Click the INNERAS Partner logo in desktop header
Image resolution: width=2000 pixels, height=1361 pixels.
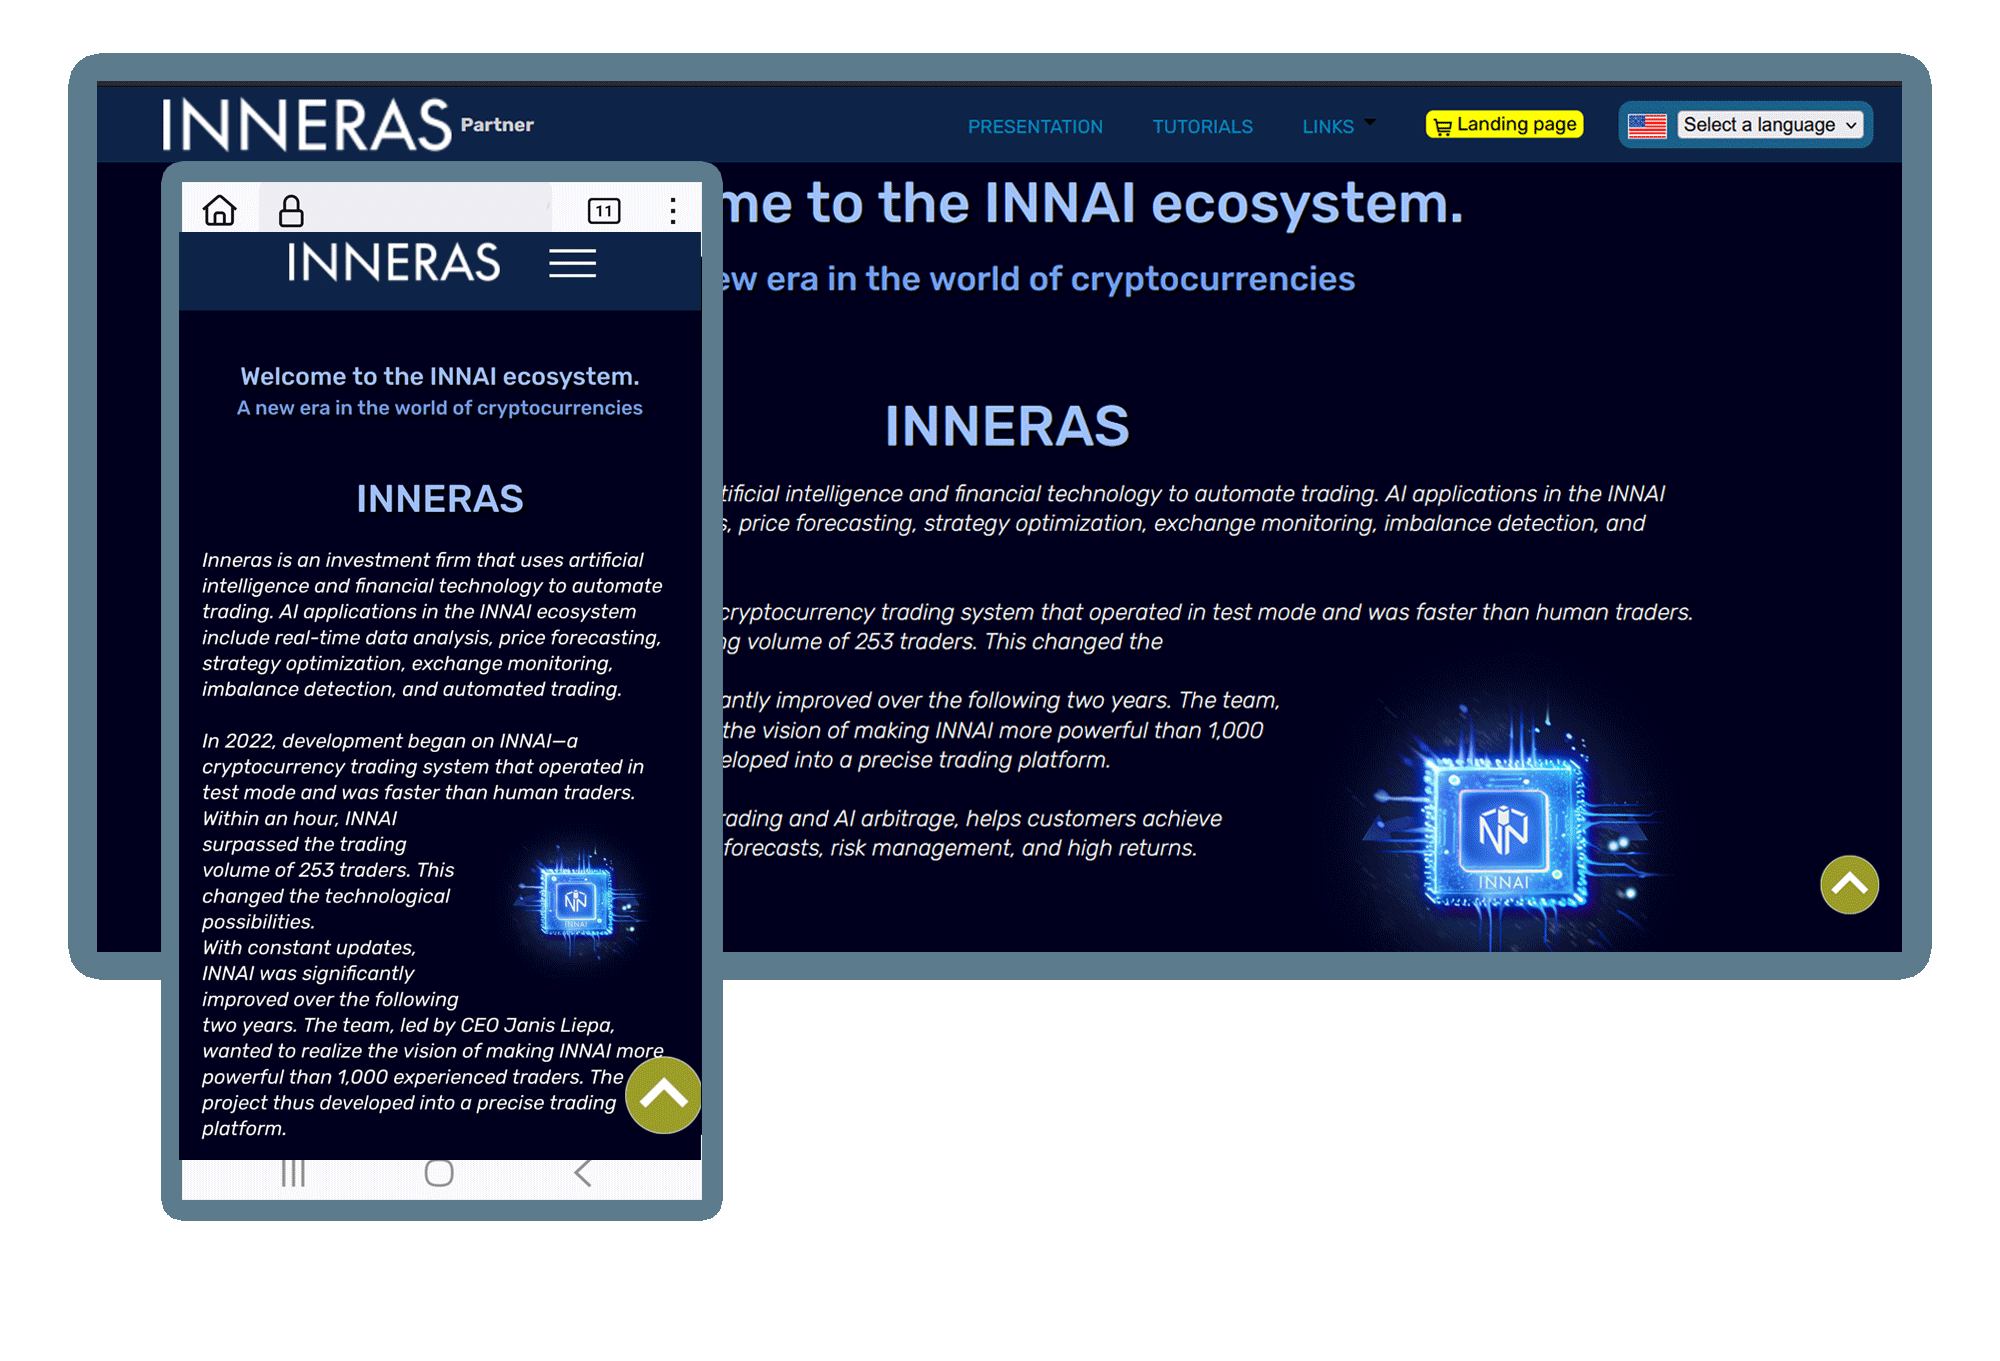click(x=348, y=125)
